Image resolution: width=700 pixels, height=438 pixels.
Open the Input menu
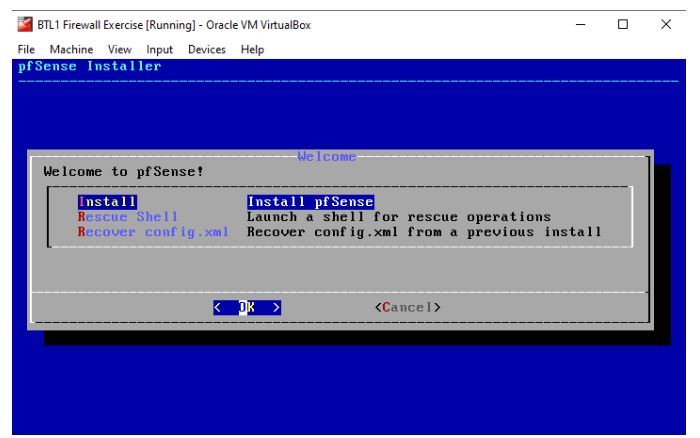coord(159,50)
